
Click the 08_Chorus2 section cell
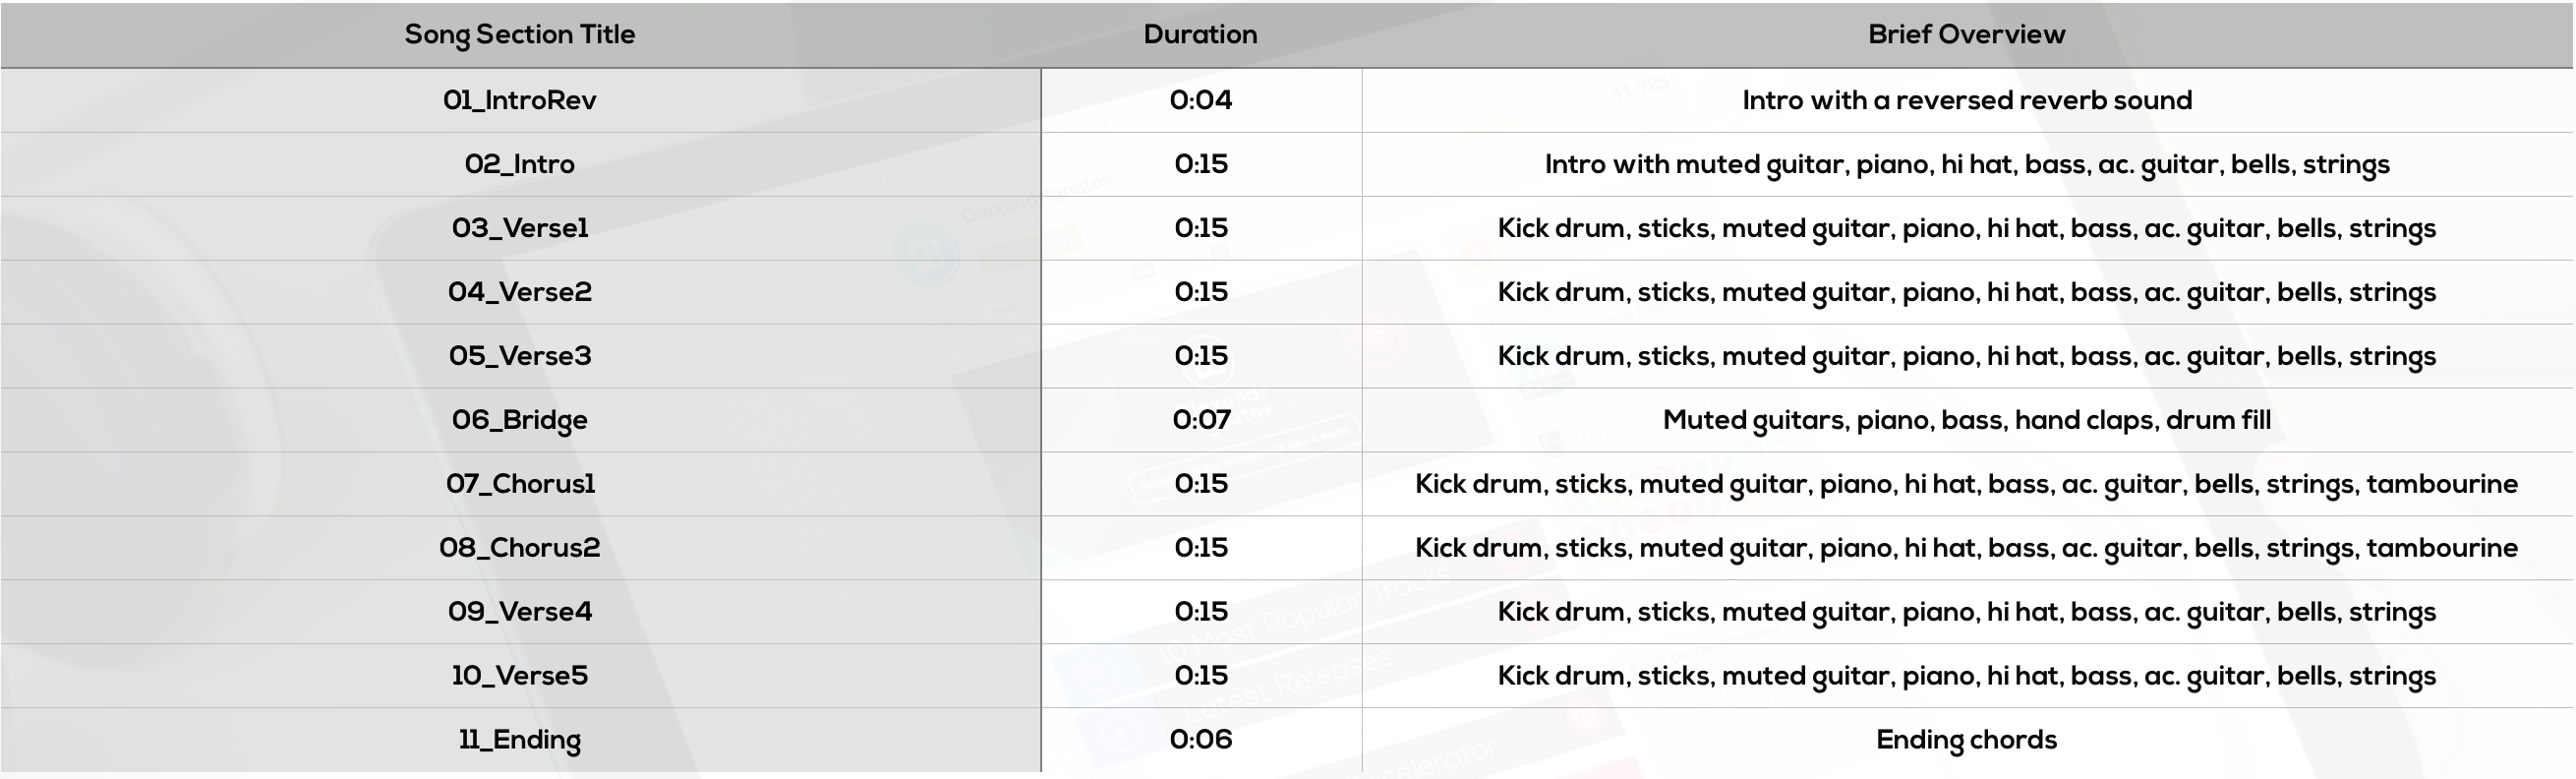pos(519,548)
